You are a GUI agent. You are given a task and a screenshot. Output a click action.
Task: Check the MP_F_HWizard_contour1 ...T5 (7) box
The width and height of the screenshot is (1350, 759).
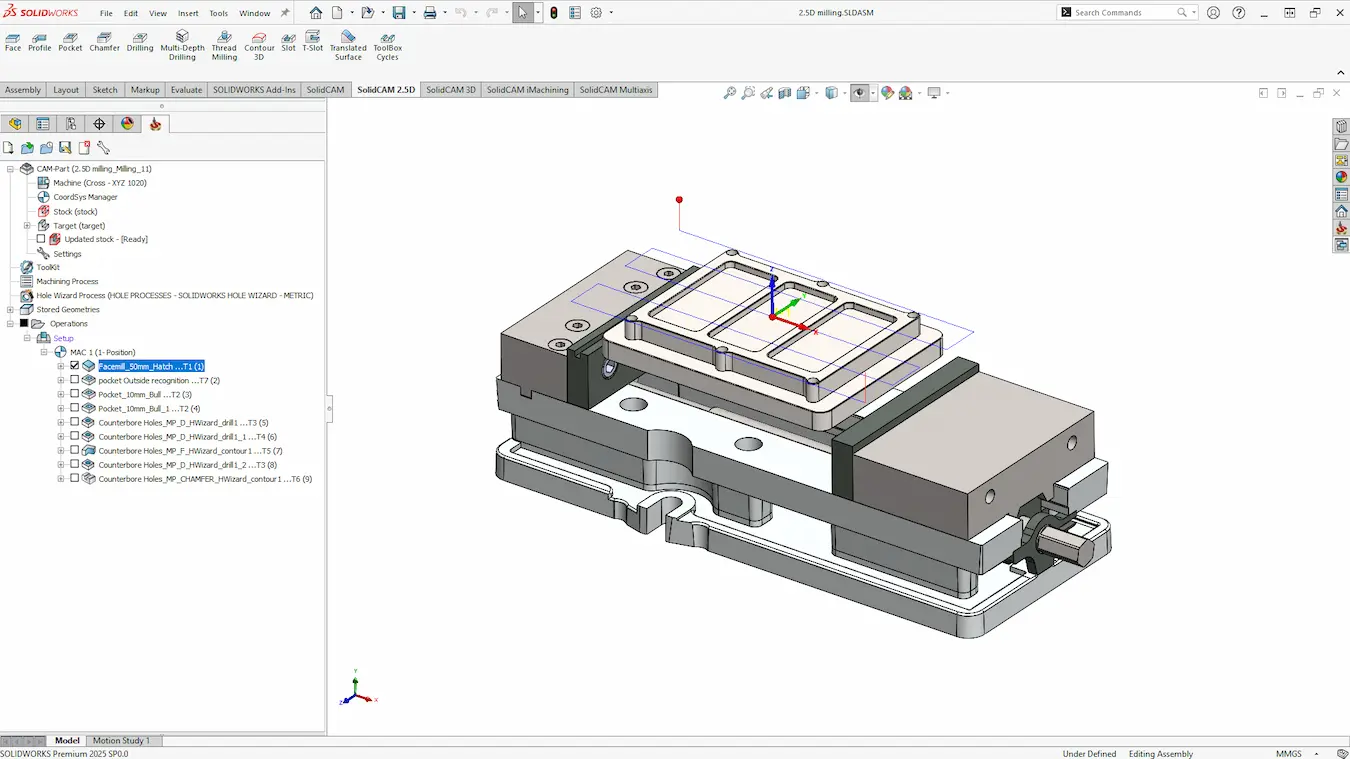74,450
